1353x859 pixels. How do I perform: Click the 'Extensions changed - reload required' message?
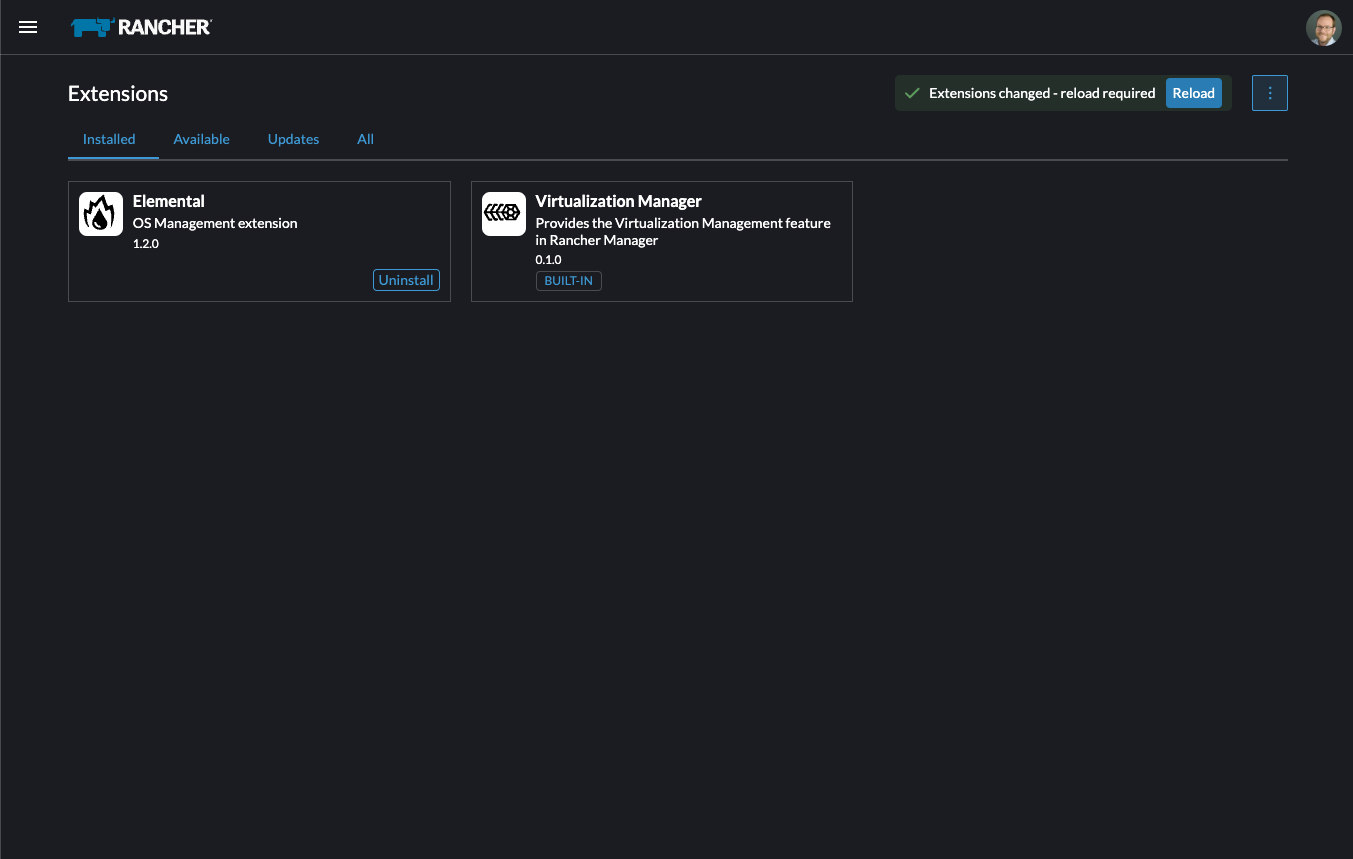pyautogui.click(x=1041, y=93)
